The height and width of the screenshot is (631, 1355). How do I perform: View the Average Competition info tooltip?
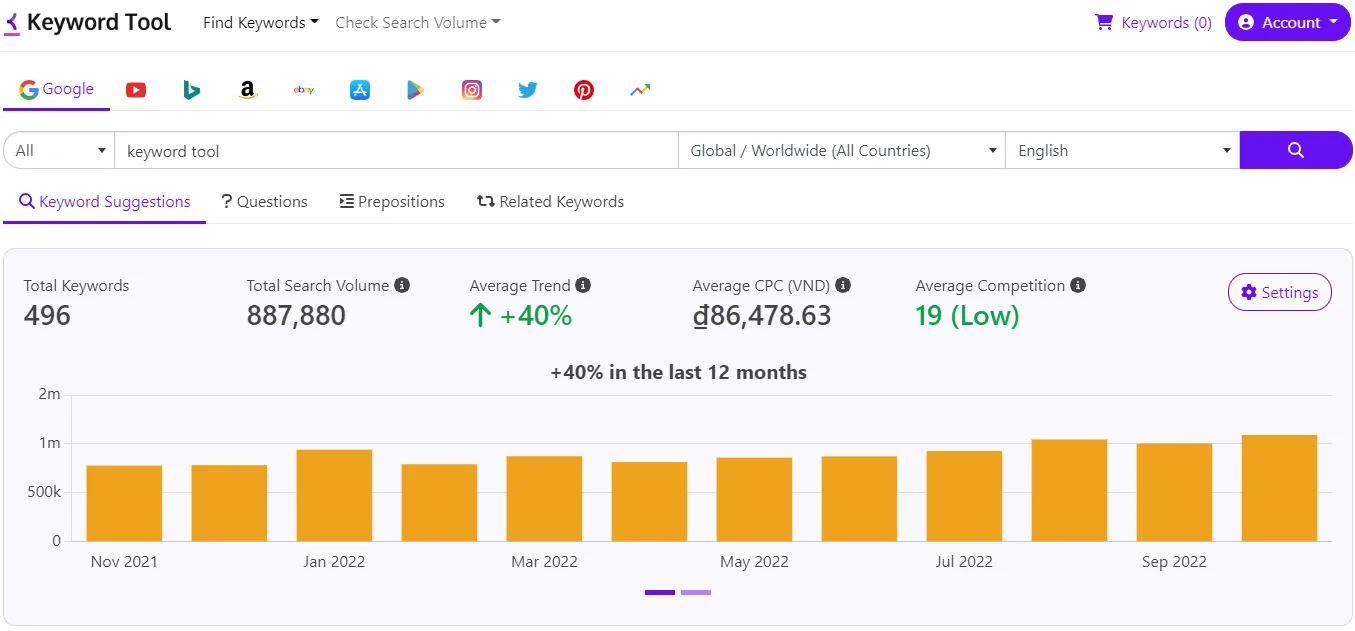point(1078,285)
